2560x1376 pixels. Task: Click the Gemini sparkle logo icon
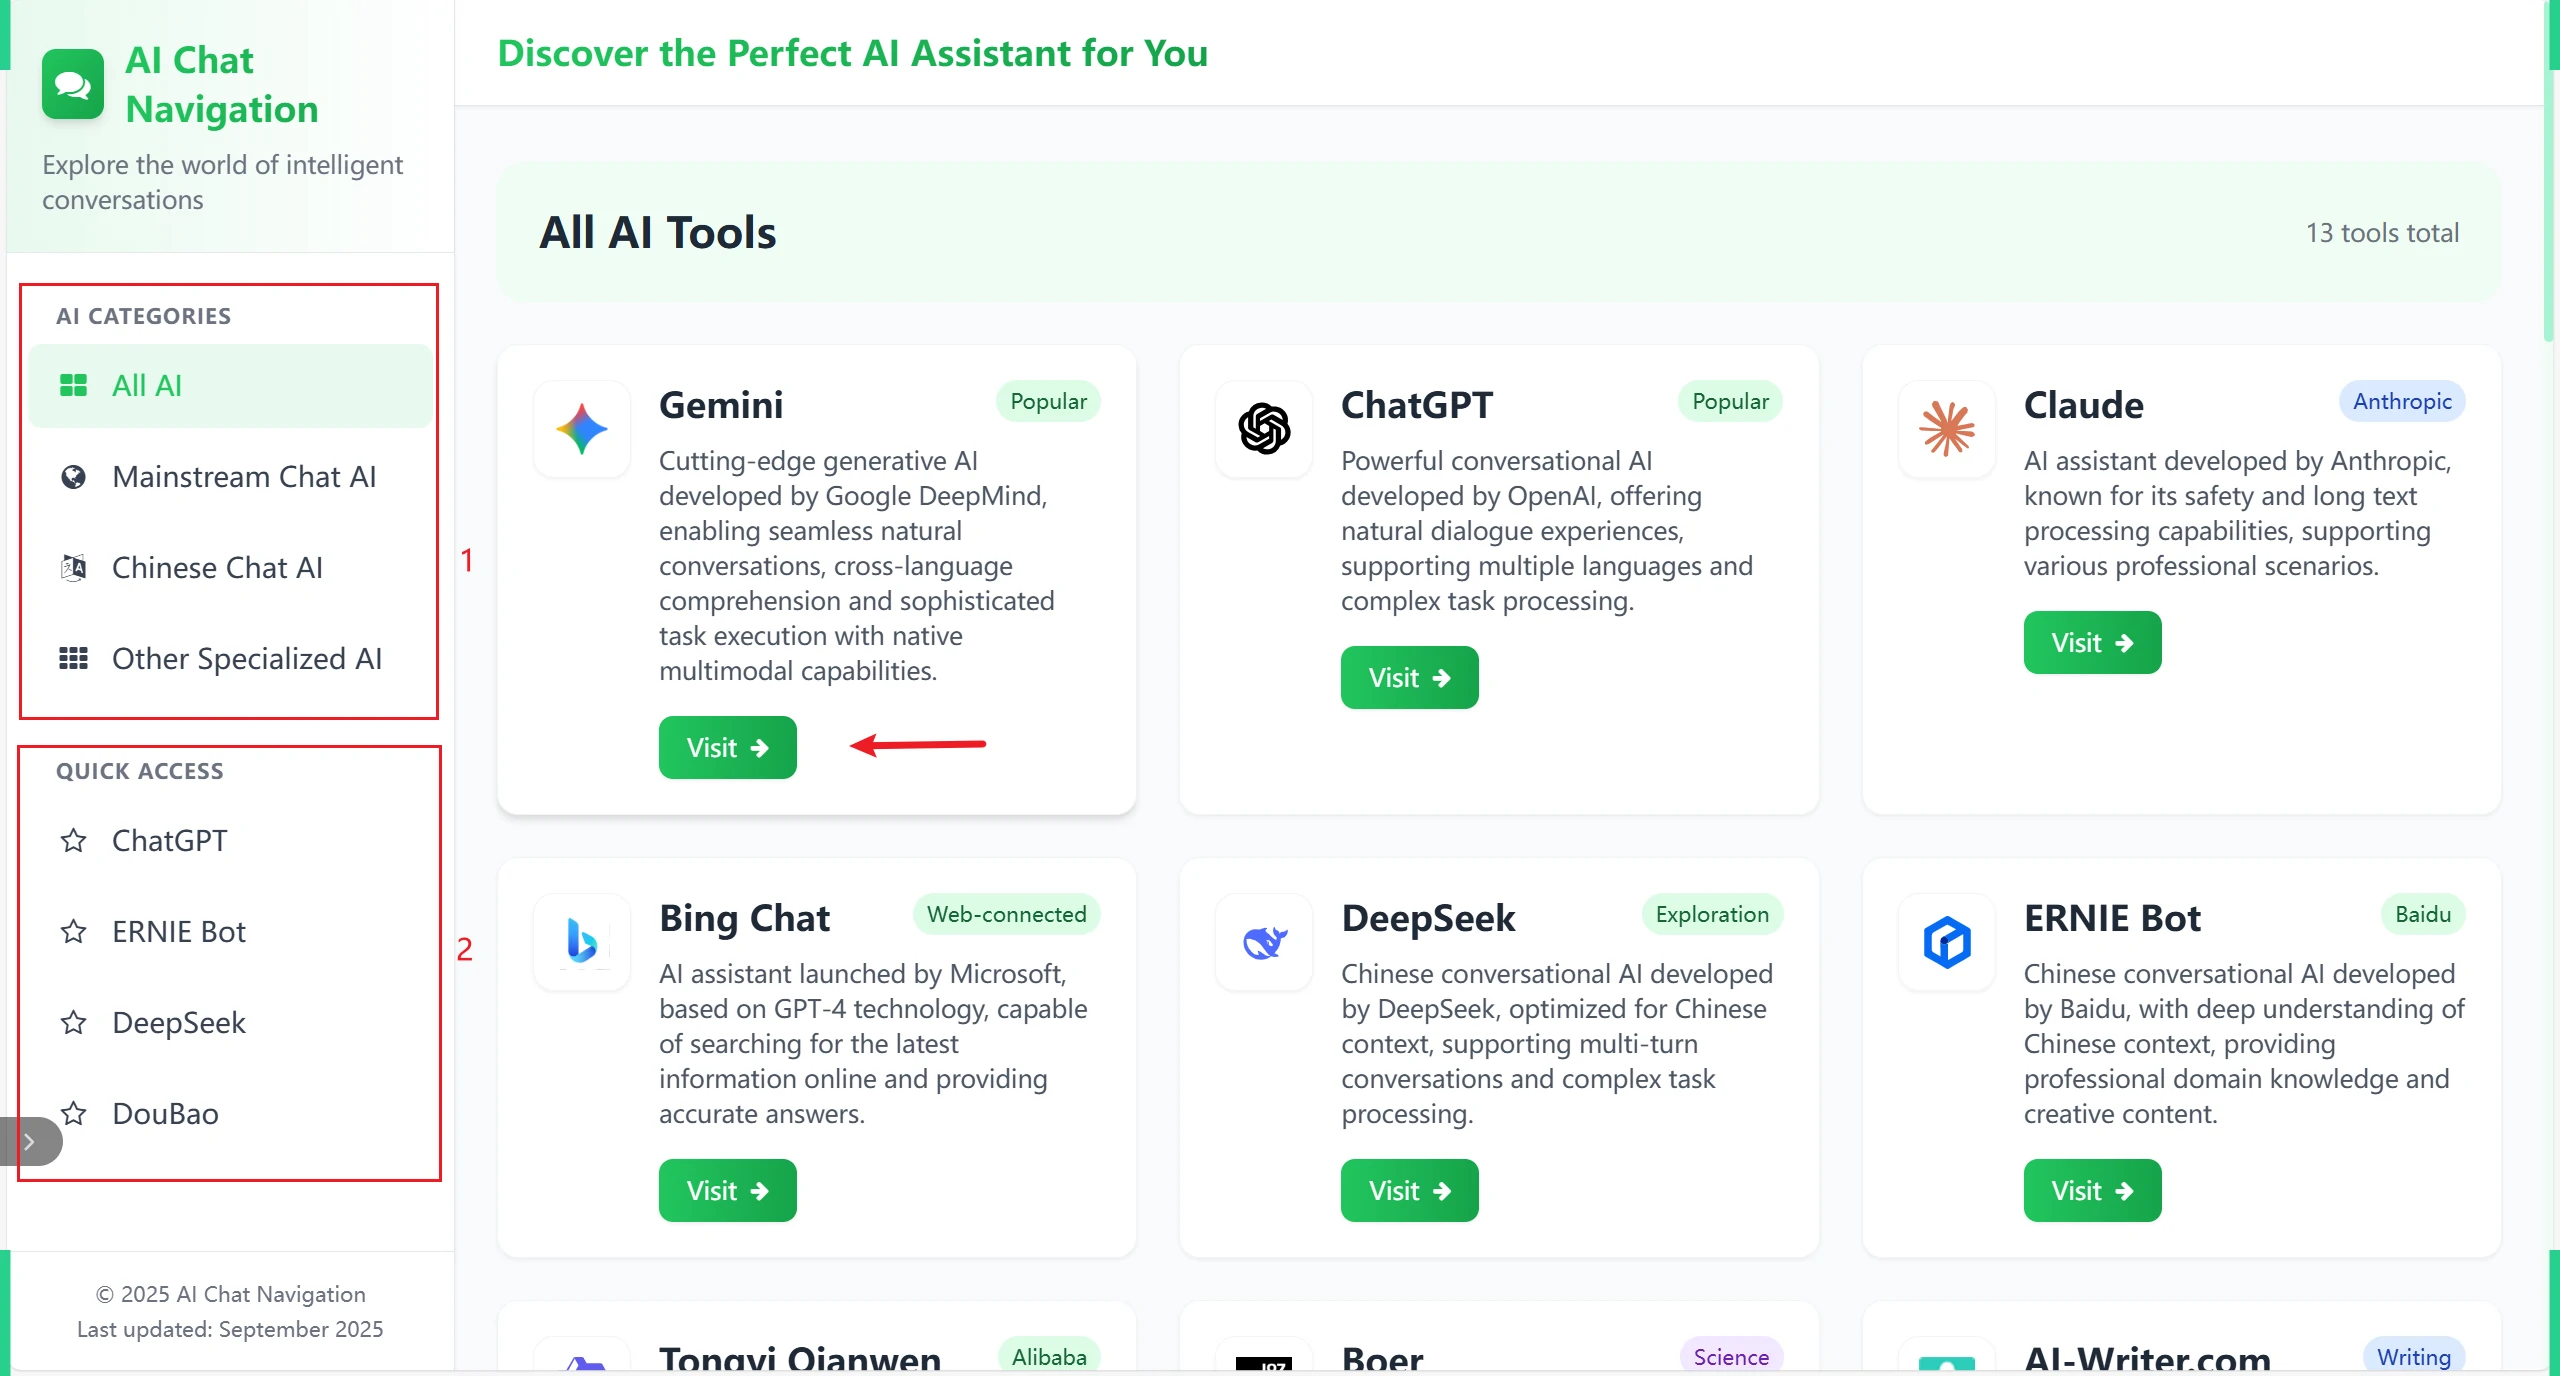[x=581, y=429]
